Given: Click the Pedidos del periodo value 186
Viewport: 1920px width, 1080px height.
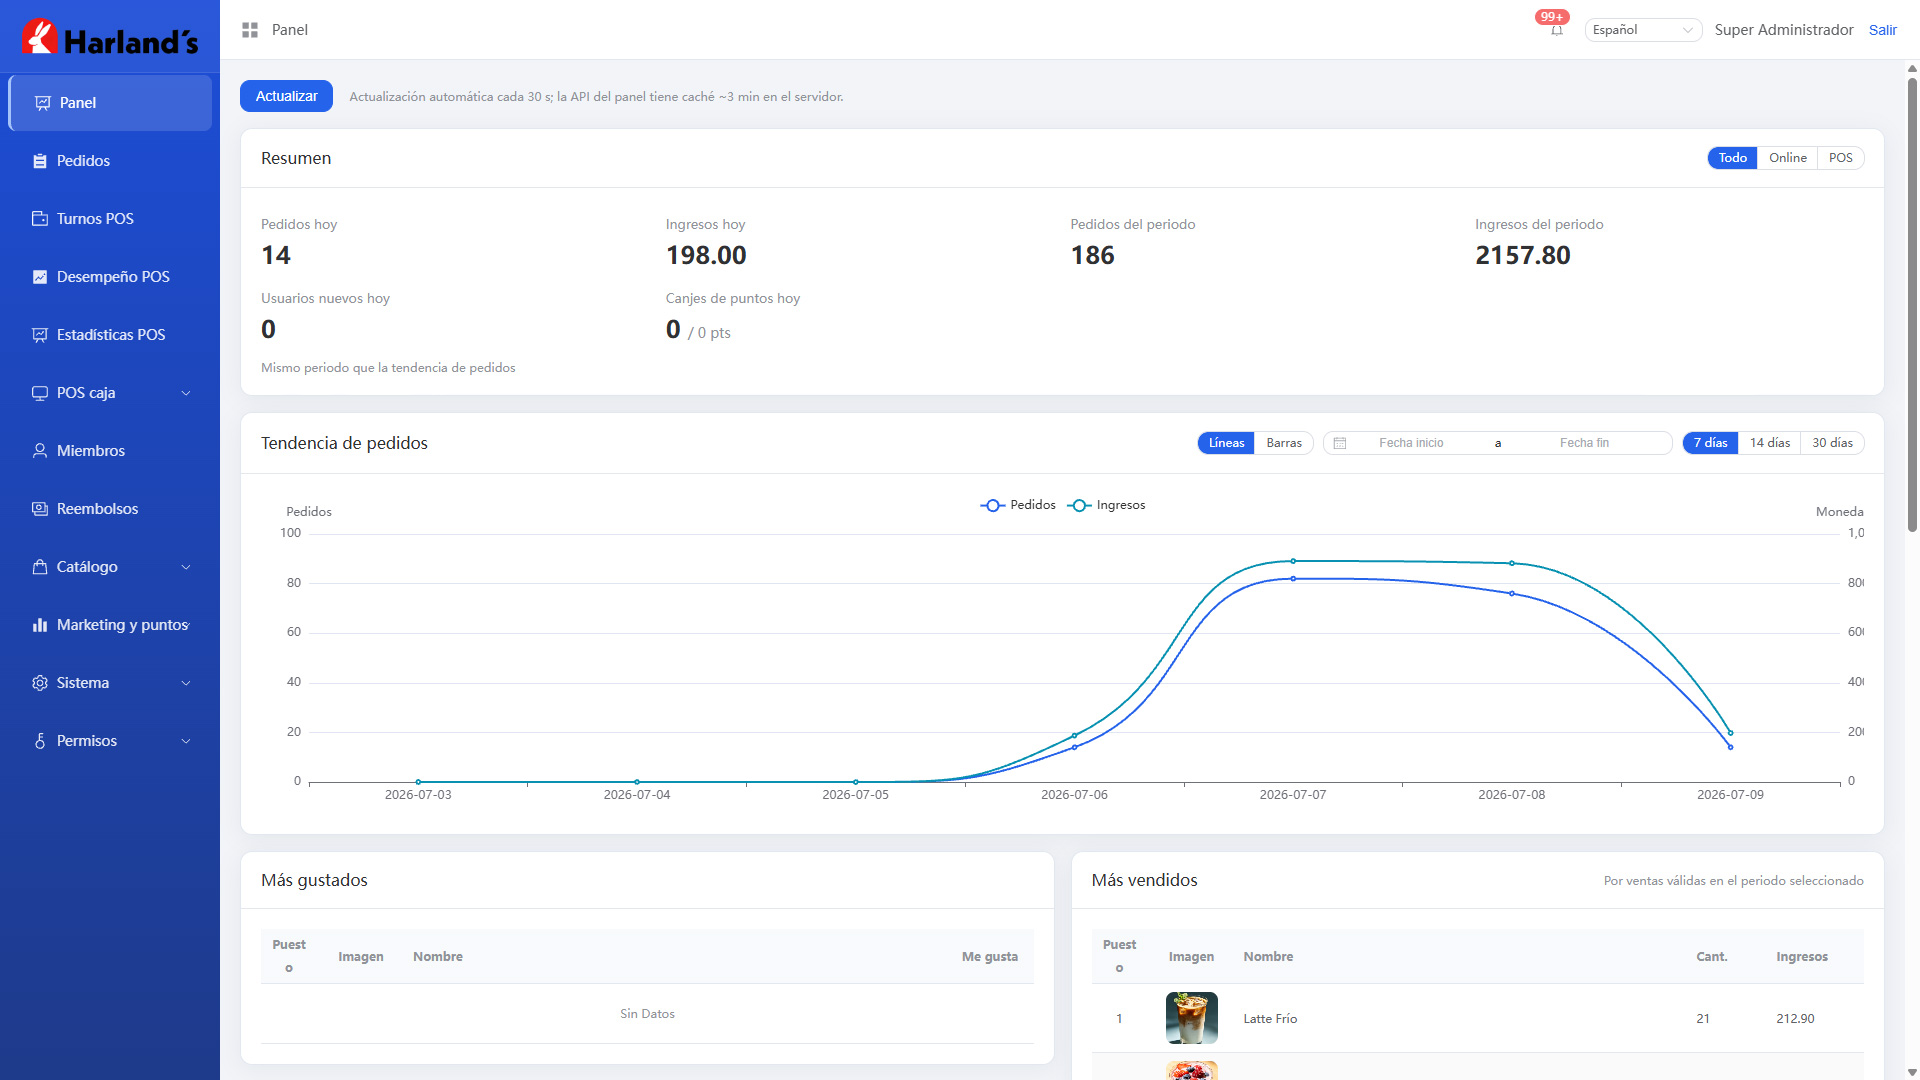Looking at the screenshot, I should 1092,256.
